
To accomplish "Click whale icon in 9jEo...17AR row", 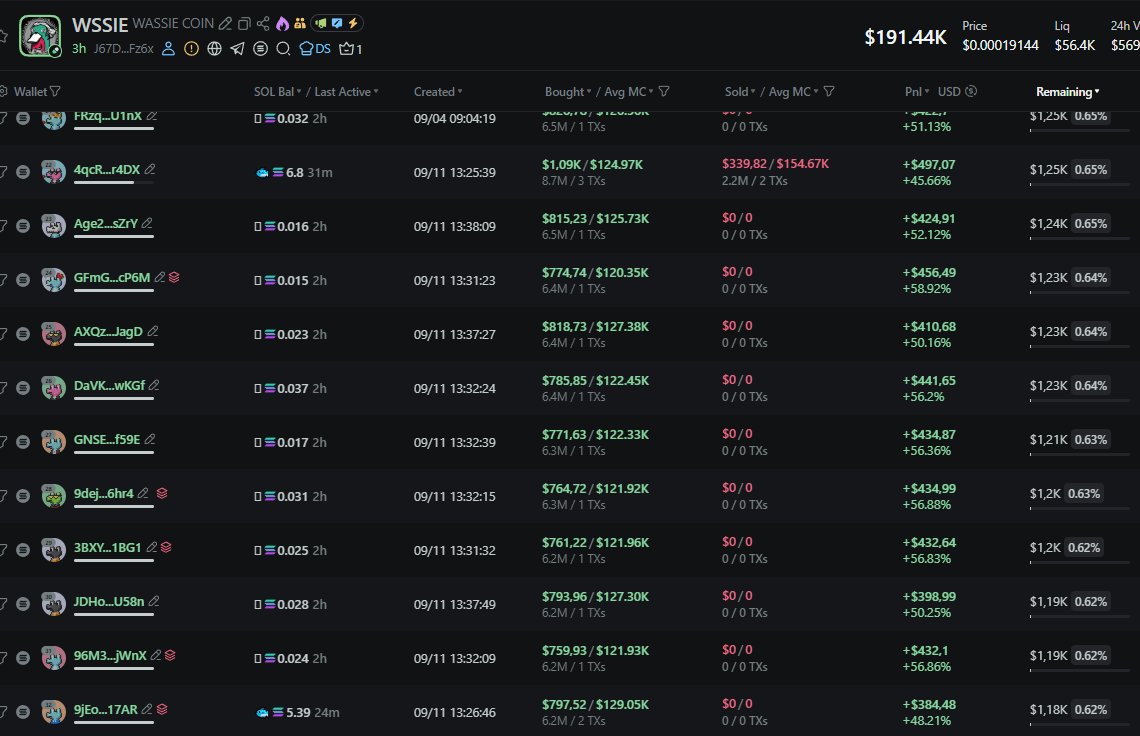I will coord(262,713).
